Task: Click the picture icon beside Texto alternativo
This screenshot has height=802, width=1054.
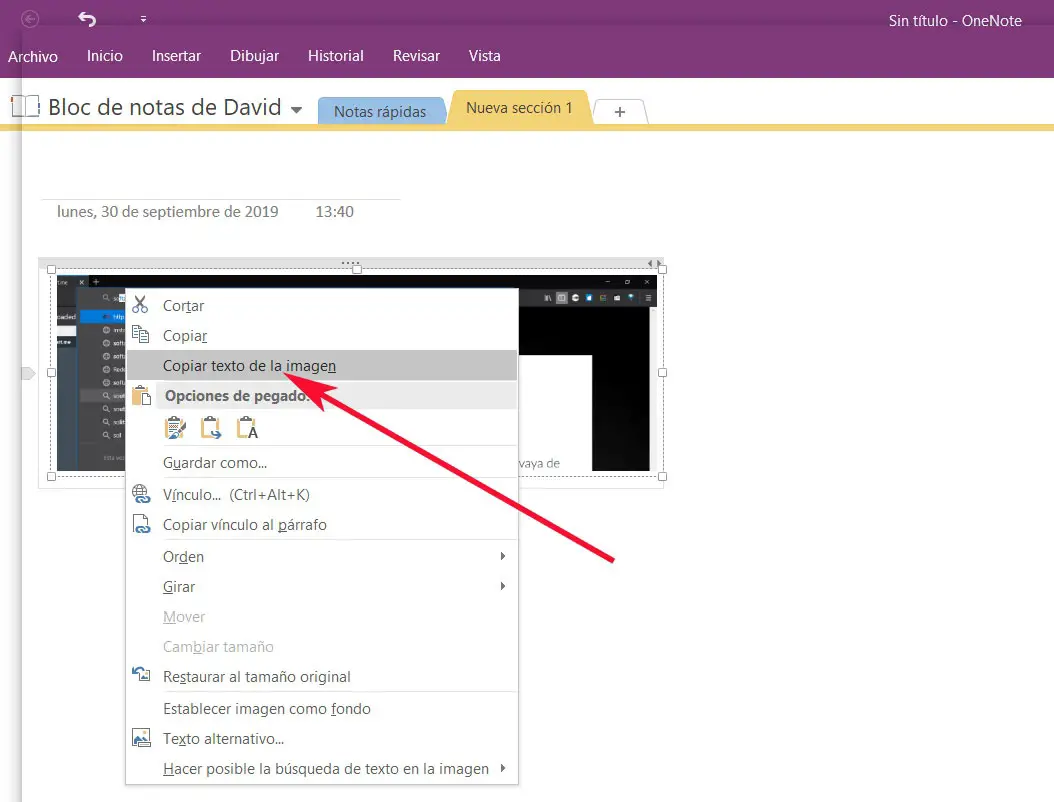Action: (141, 737)
